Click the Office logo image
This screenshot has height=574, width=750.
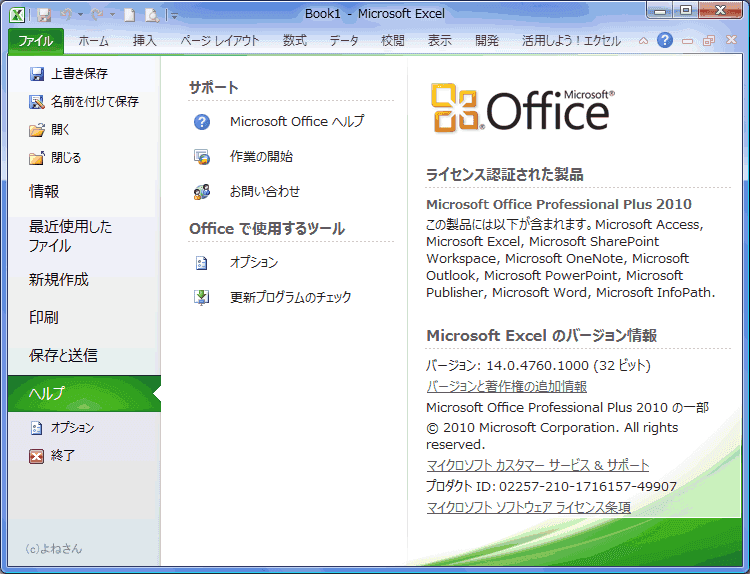click(x=522, y=108)
